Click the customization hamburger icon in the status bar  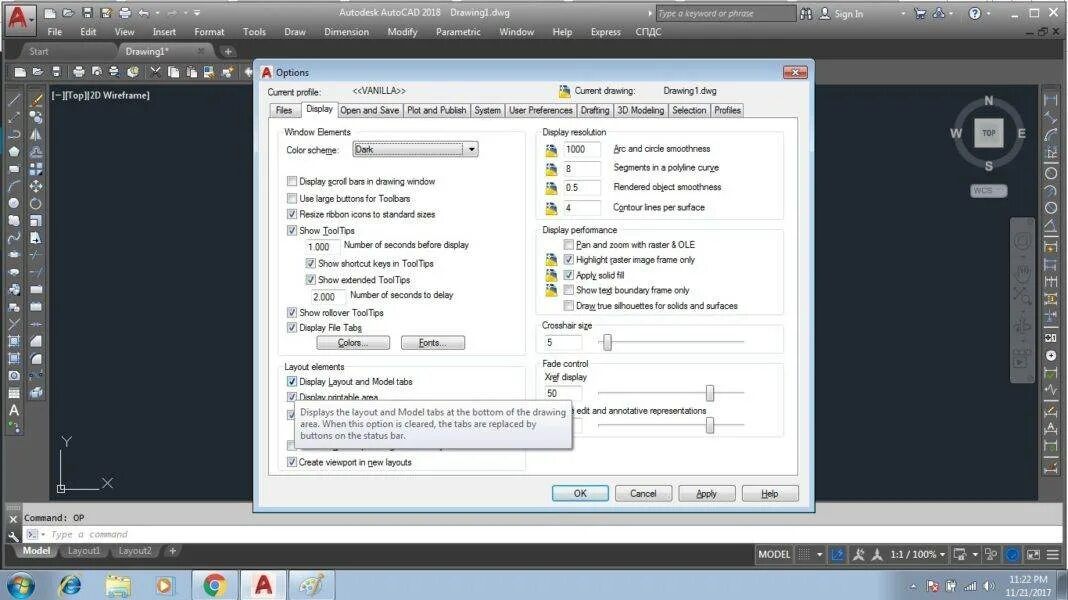point(1053,554)
